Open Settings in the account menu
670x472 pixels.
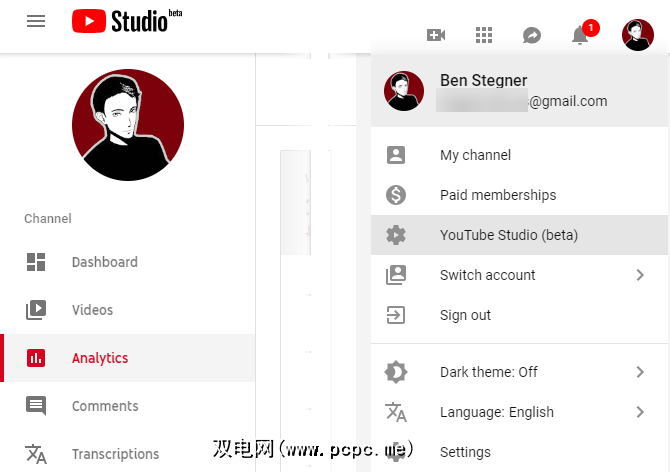click(519, 452)
